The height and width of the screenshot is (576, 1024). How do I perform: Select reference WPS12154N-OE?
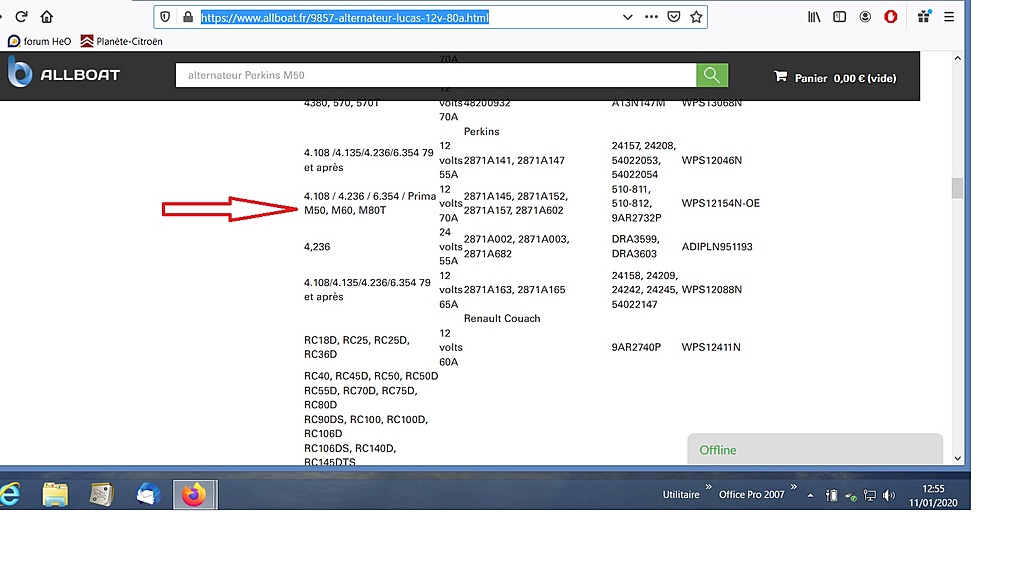[720, 203]
